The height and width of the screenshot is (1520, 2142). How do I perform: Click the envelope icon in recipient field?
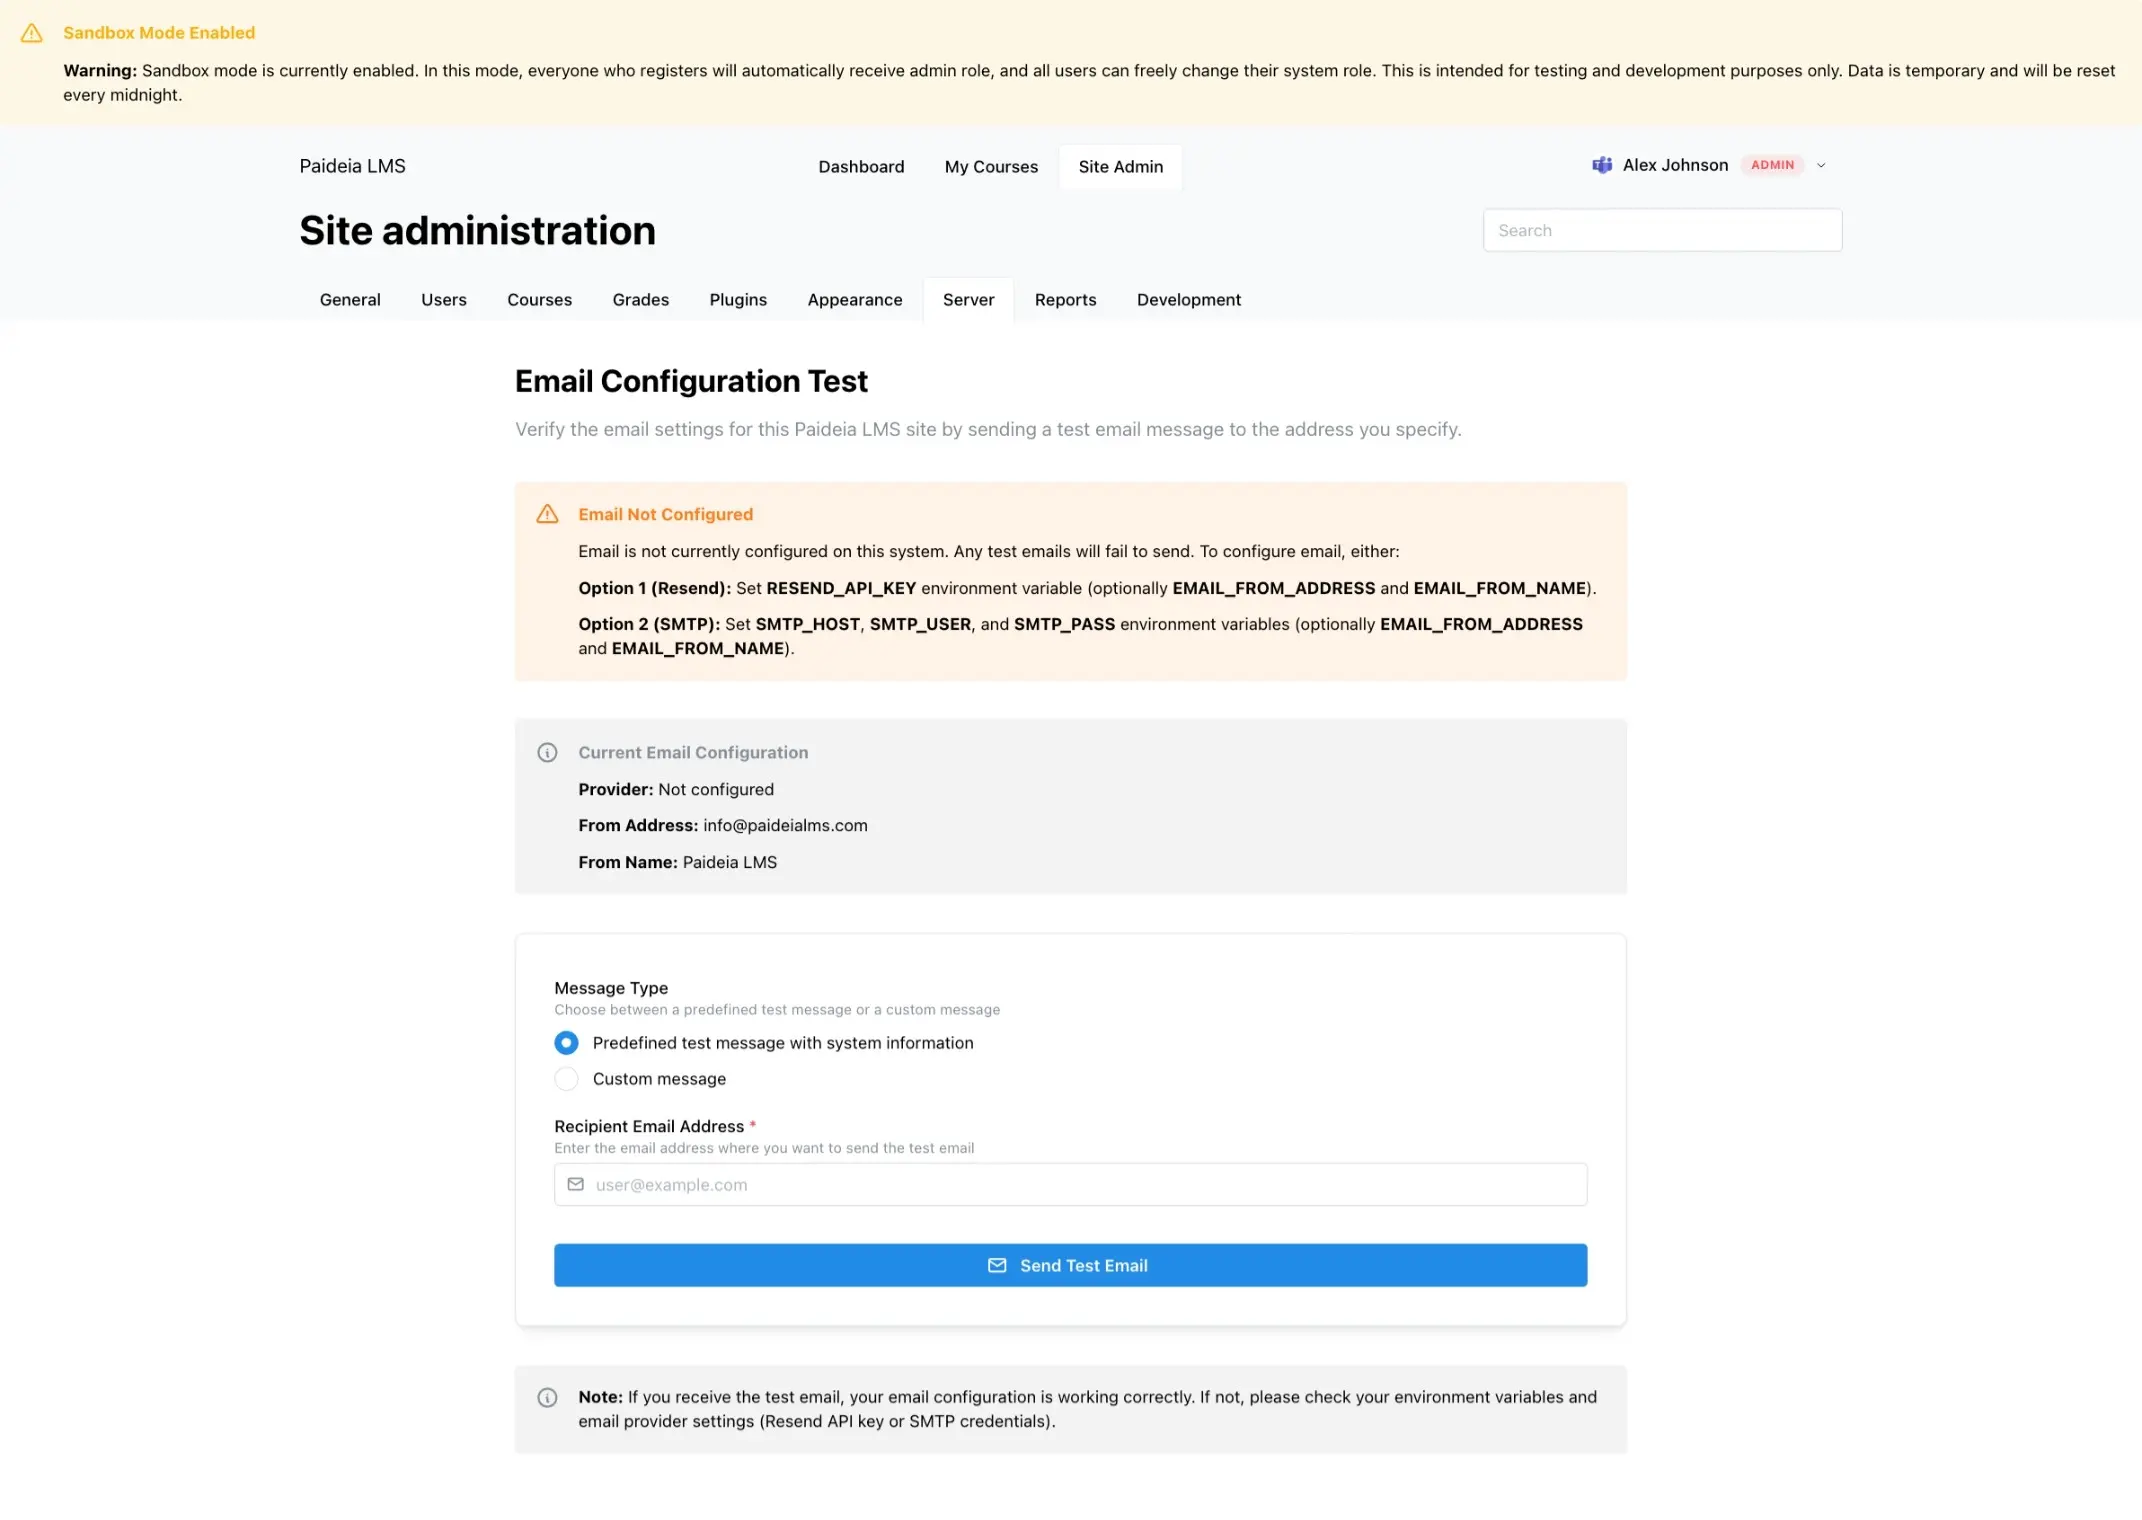point(576,1184)
